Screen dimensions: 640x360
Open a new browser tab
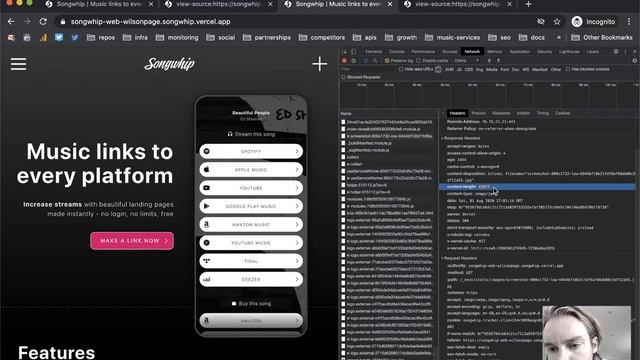[529, 4]
